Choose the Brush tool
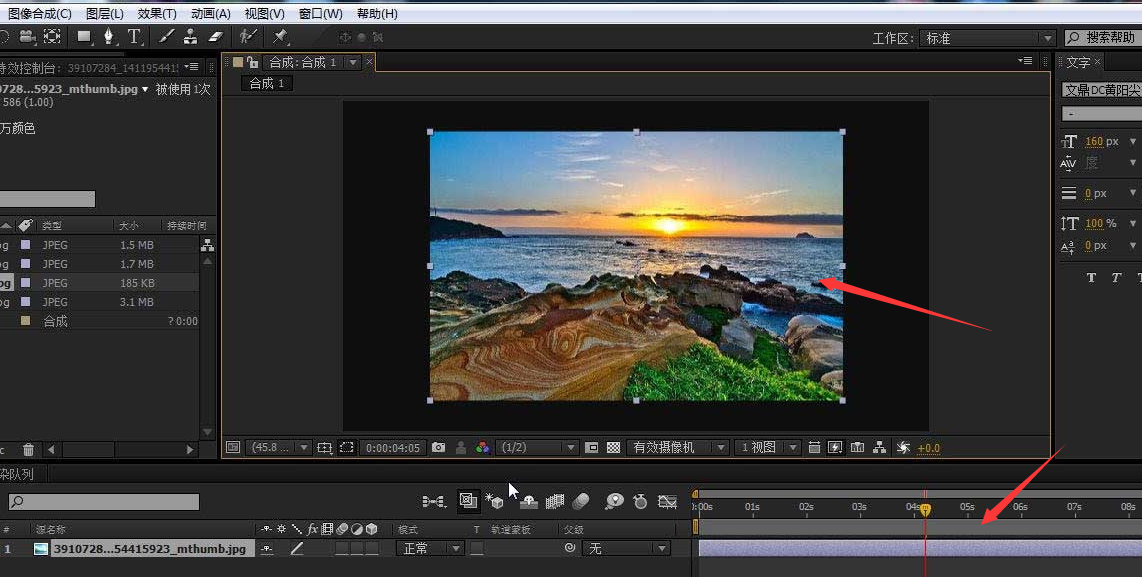 (165, 37)
